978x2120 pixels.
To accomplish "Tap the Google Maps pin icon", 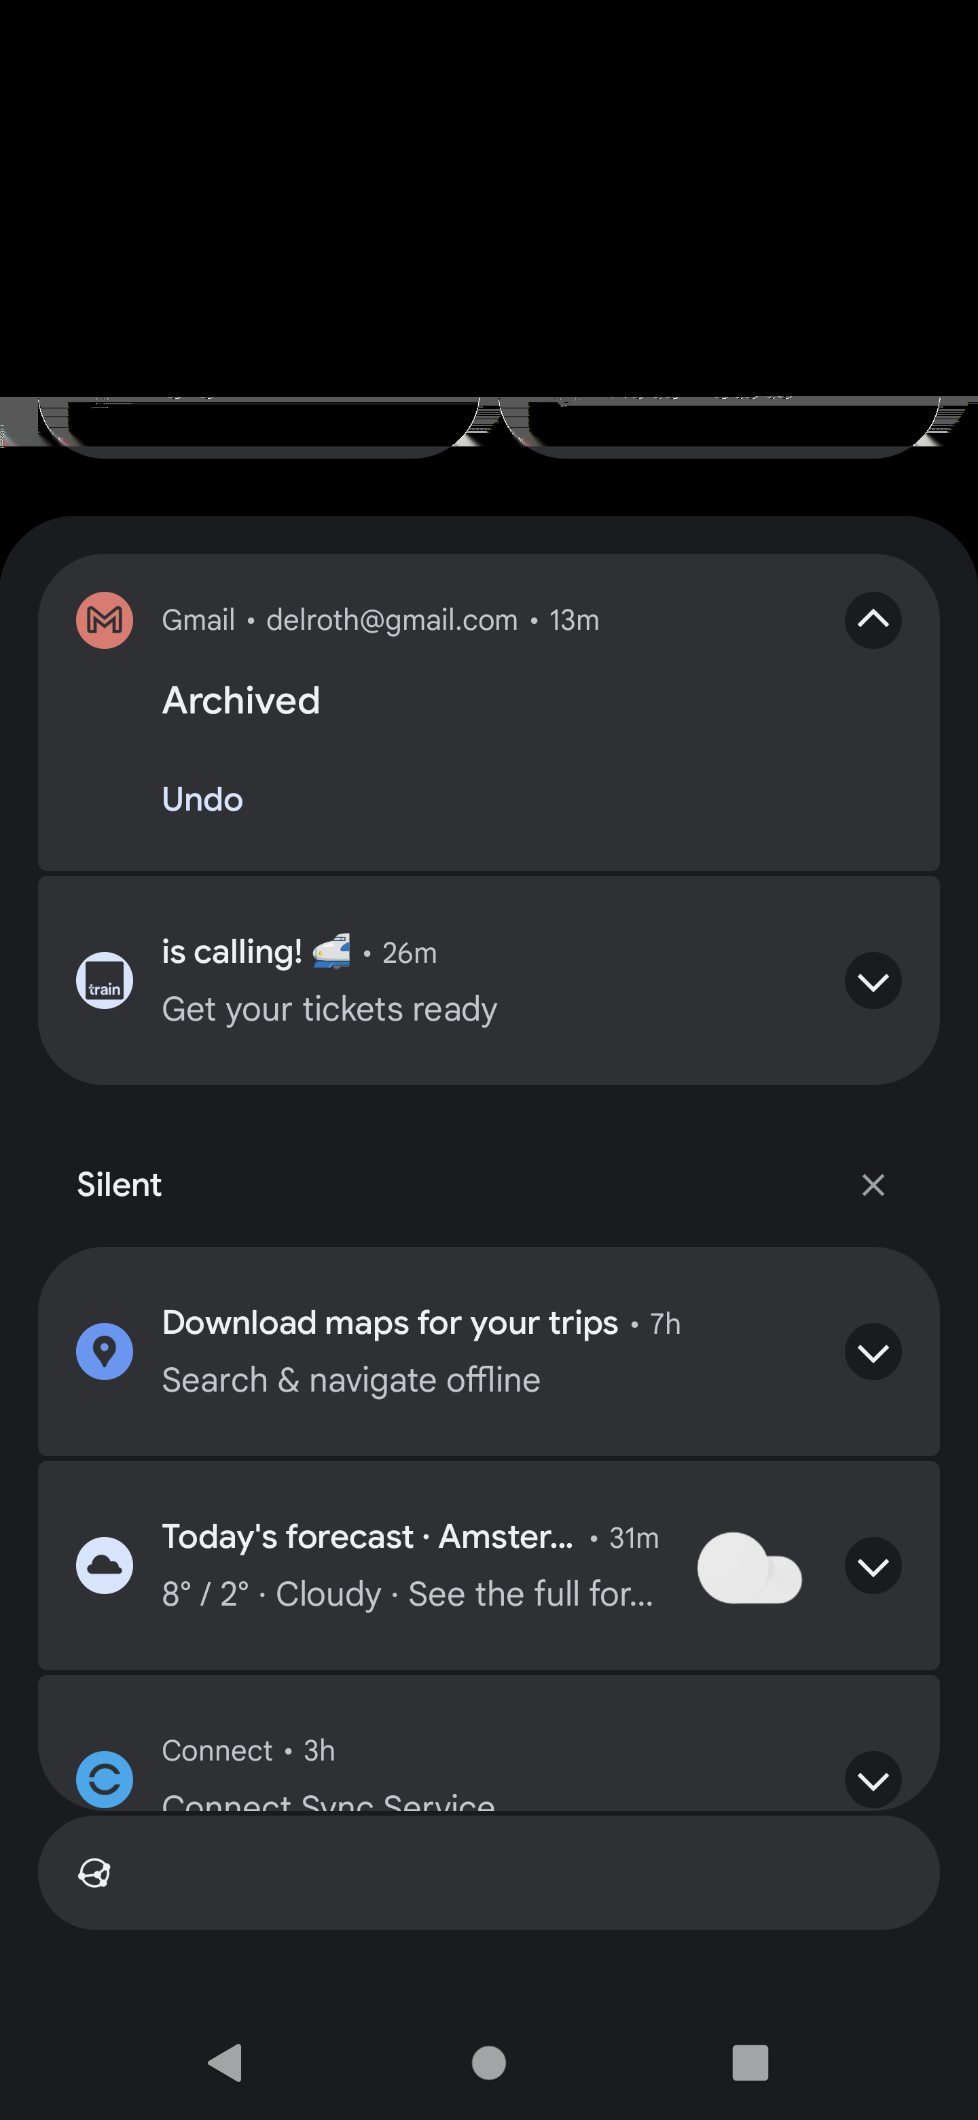I will pos(105,1352).
